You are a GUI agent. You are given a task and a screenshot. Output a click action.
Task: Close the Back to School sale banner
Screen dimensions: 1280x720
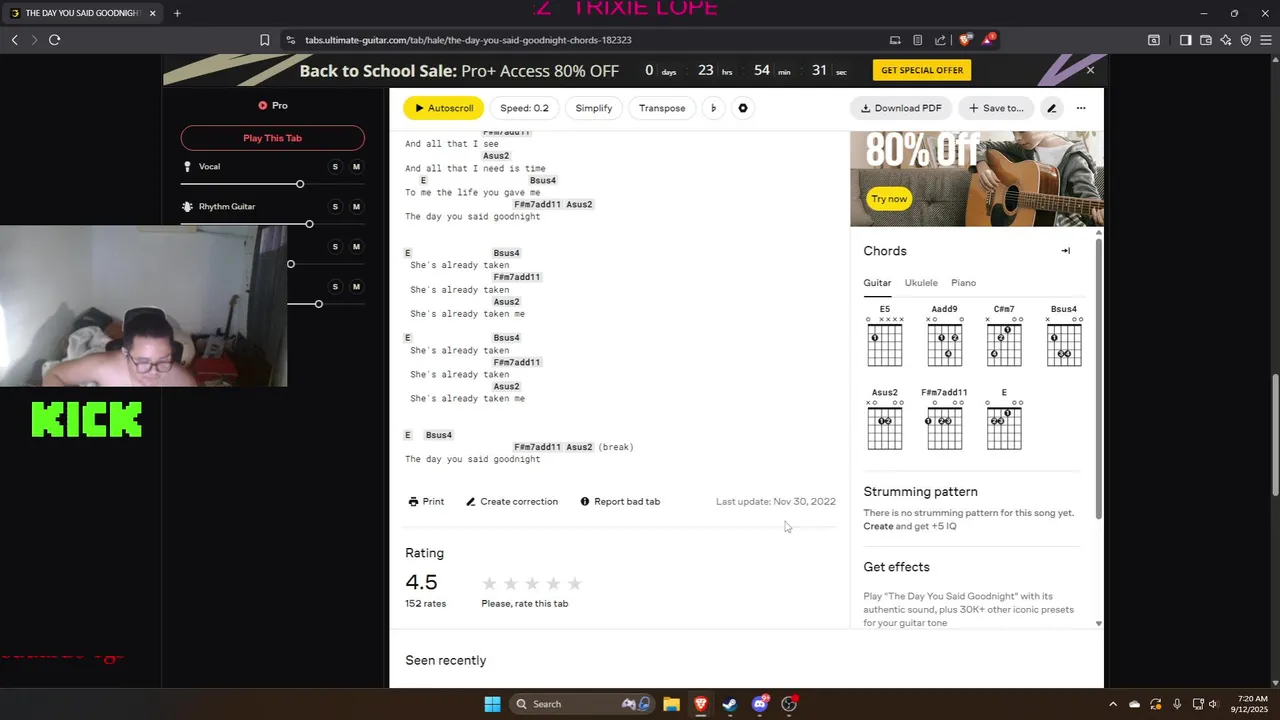click(x=1090, y=70)
